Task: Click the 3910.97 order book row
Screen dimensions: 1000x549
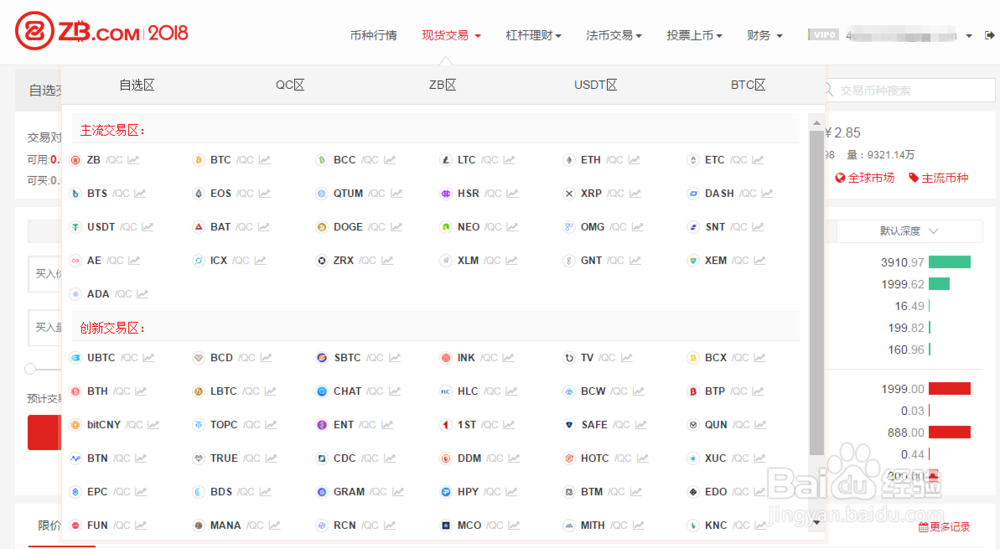Action: [x=925, y=262]
